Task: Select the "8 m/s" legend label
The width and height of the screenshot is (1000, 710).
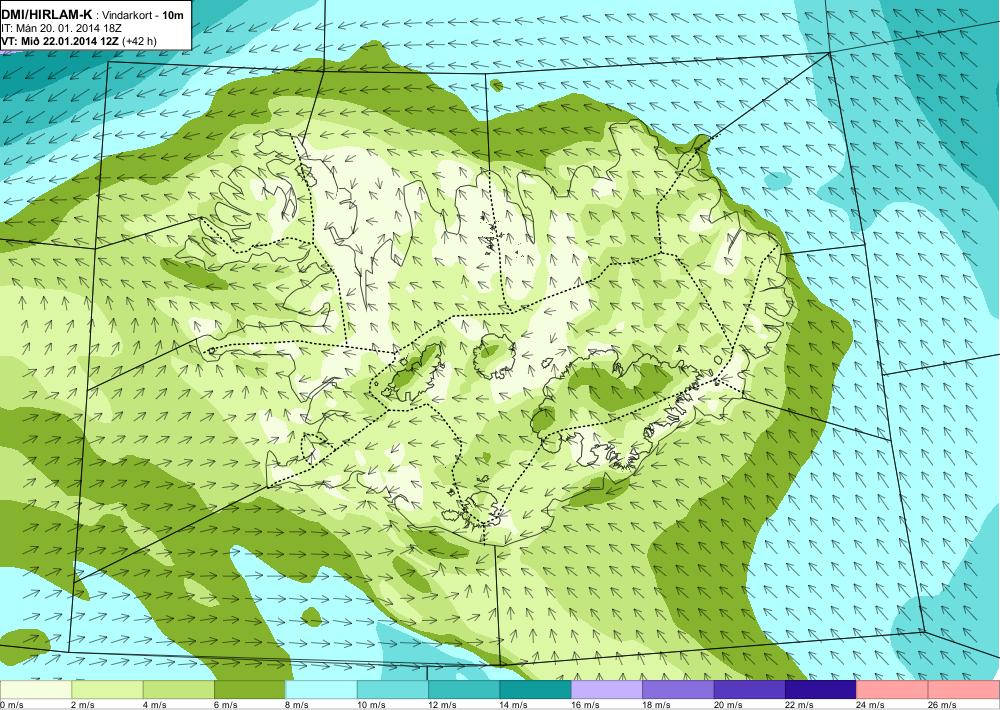Action: [297, 705]
